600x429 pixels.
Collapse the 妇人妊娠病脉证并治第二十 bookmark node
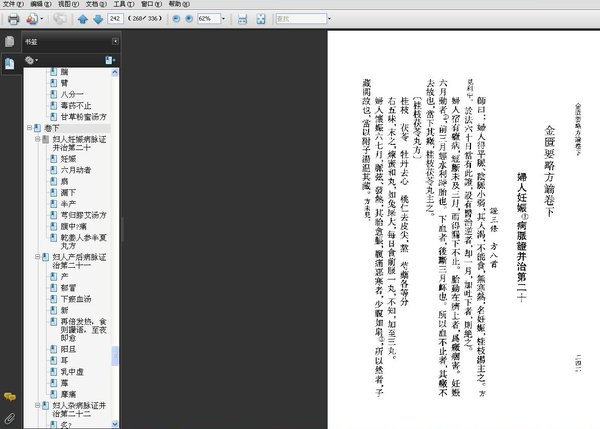coord(38,139)
